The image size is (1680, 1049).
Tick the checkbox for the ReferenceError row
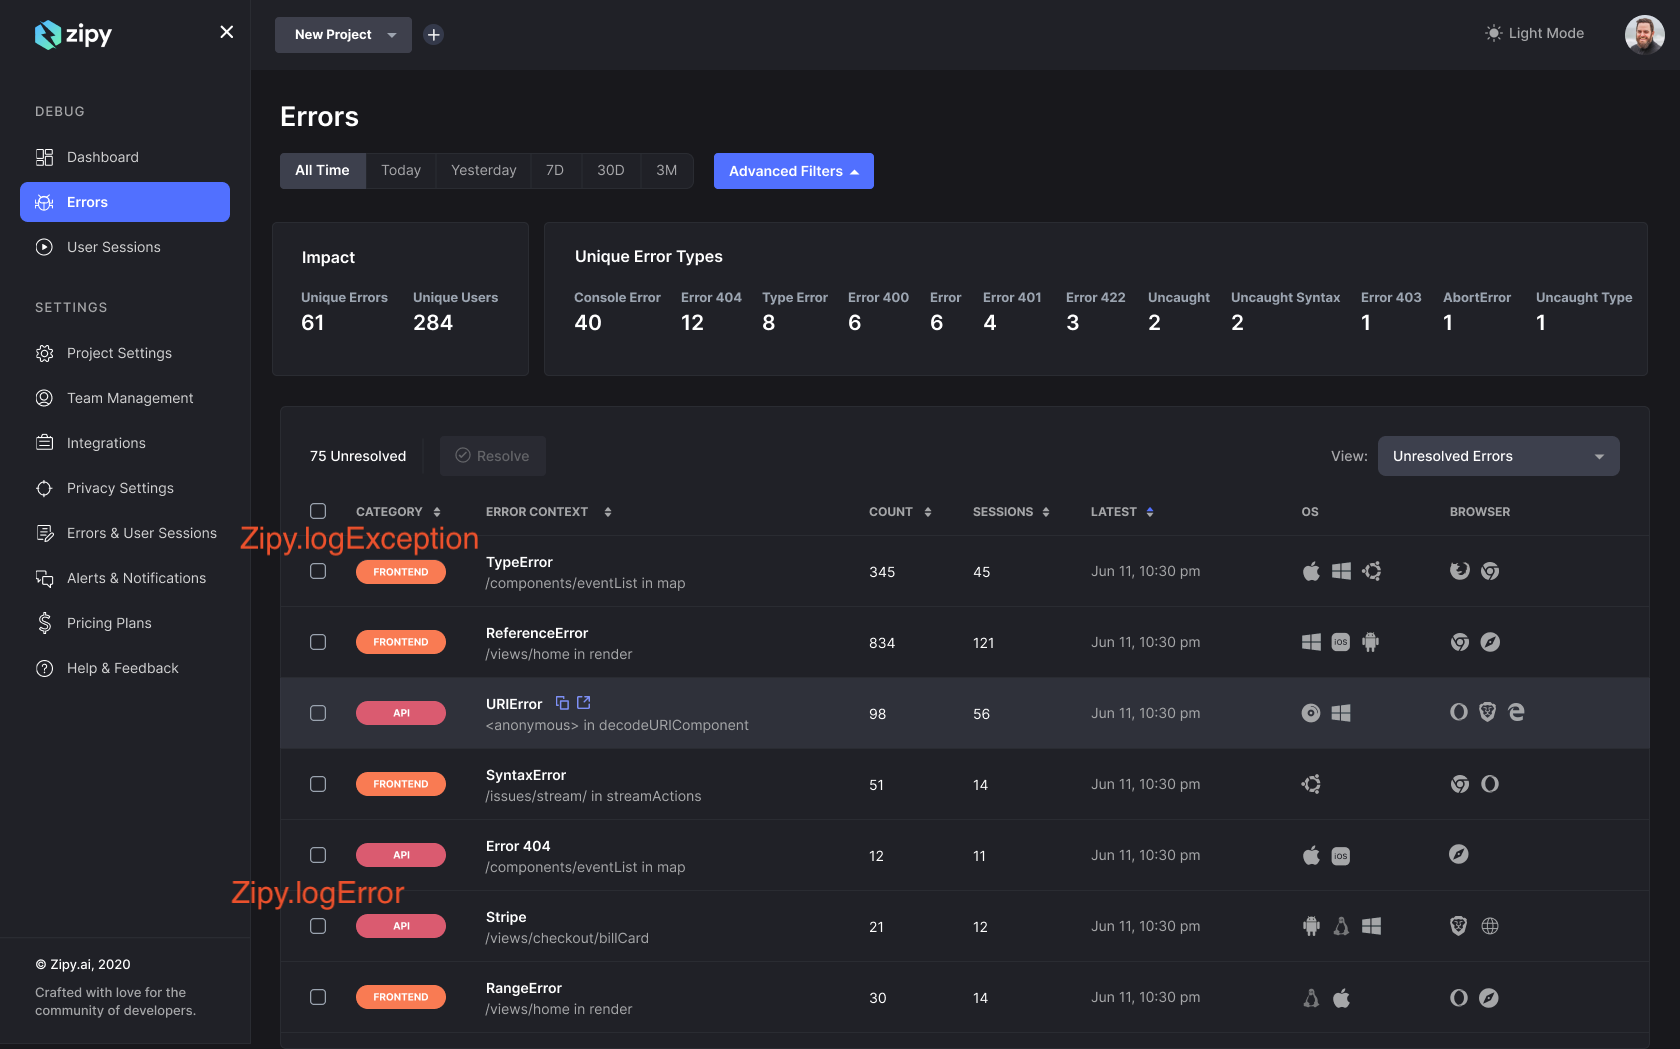pos(318,642)
